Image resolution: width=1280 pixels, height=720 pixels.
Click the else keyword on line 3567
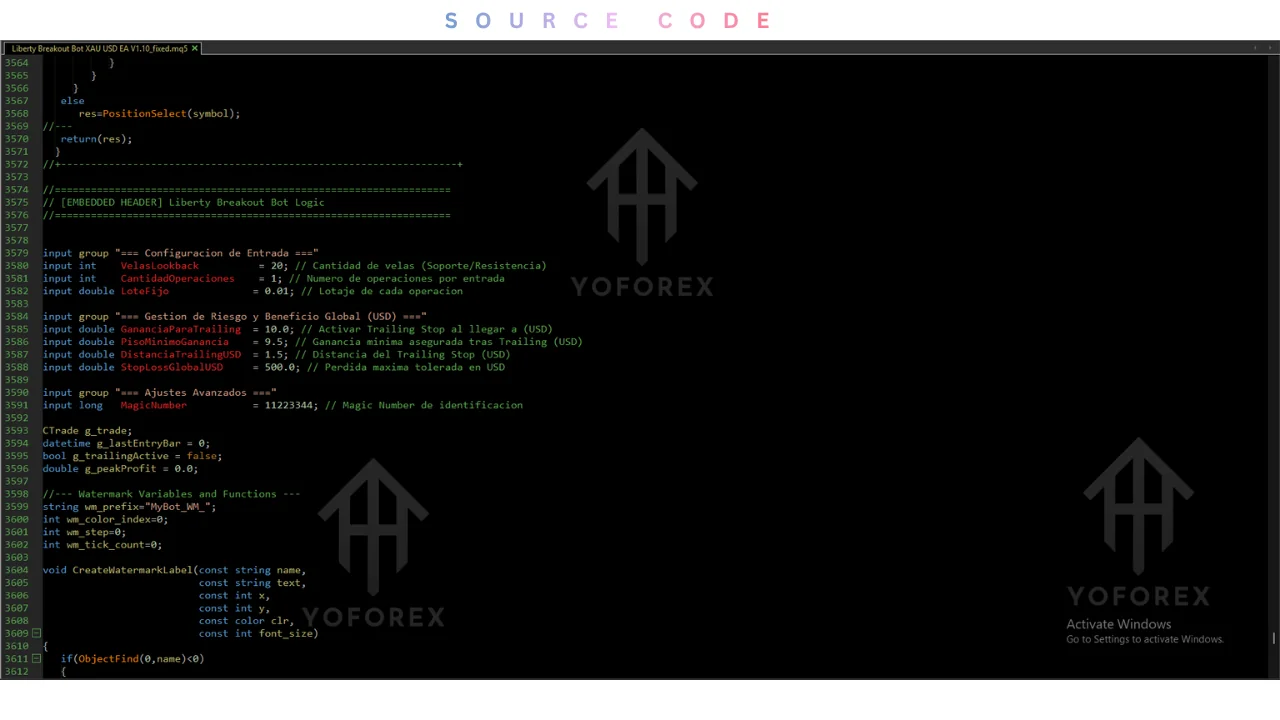pyautogui.click(x=73, y=101)
